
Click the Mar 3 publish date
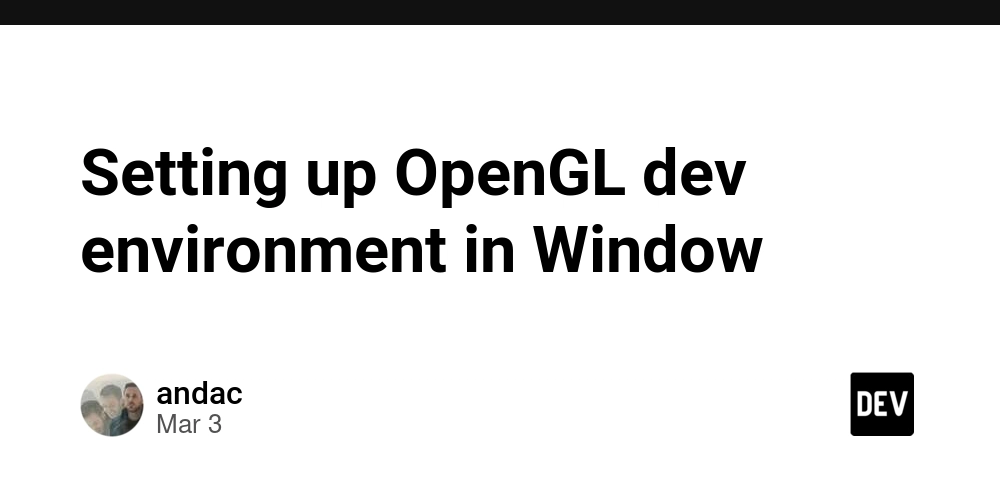tap(189, 425)
